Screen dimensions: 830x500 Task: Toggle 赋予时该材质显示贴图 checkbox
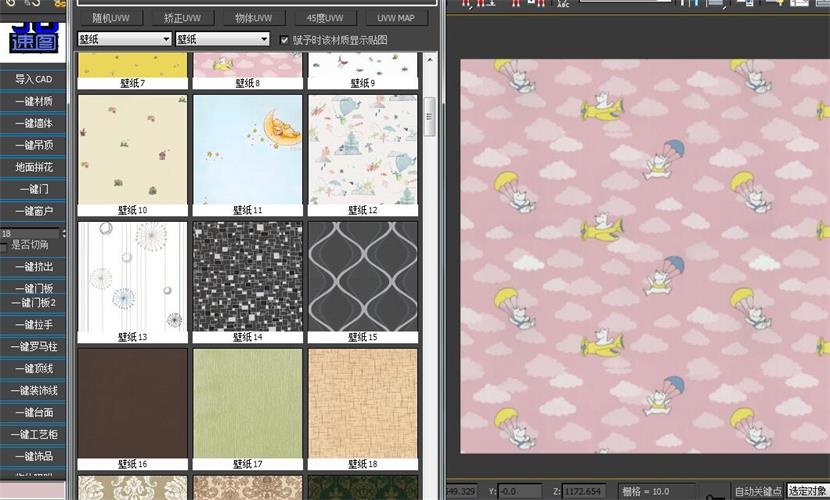[x=284, y=40]
